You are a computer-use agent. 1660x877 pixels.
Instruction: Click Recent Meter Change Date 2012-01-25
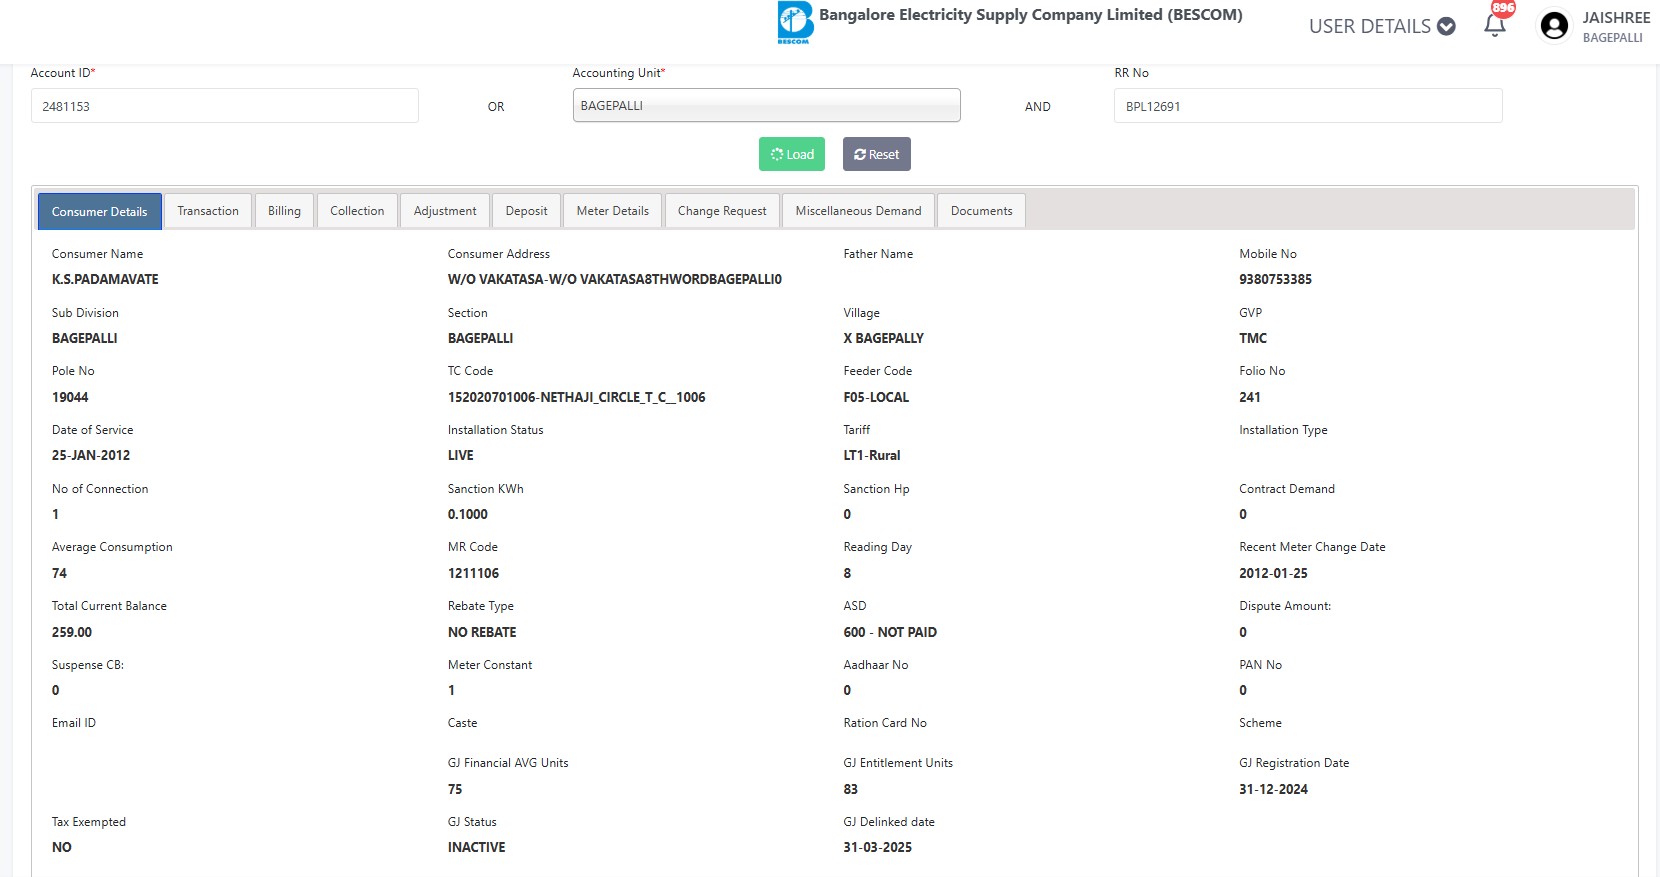point(1273,573)
